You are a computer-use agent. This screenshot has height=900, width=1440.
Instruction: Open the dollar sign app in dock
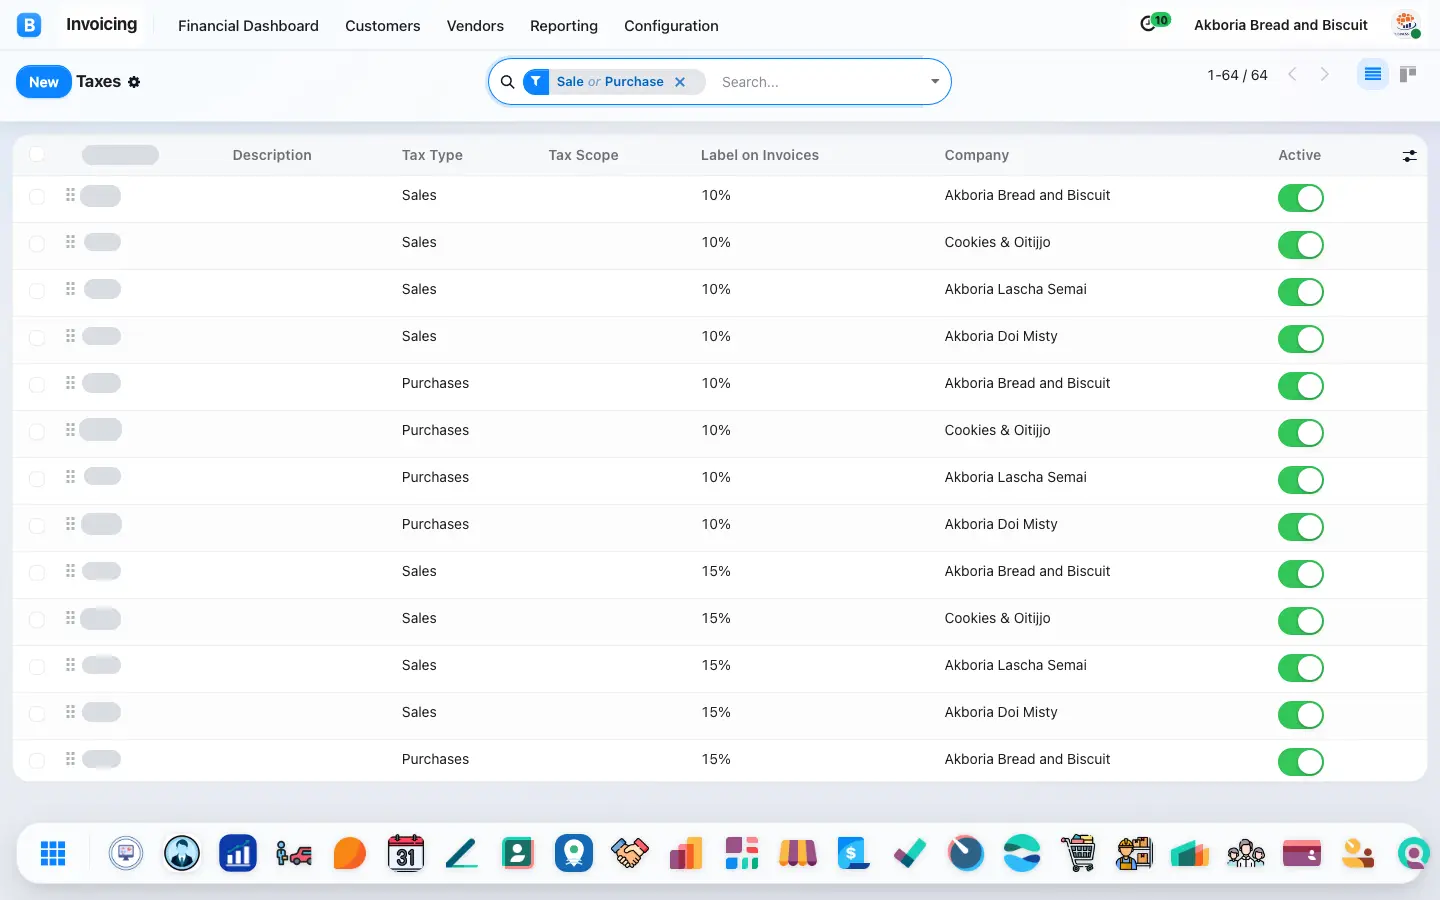(x=854, y=853)
